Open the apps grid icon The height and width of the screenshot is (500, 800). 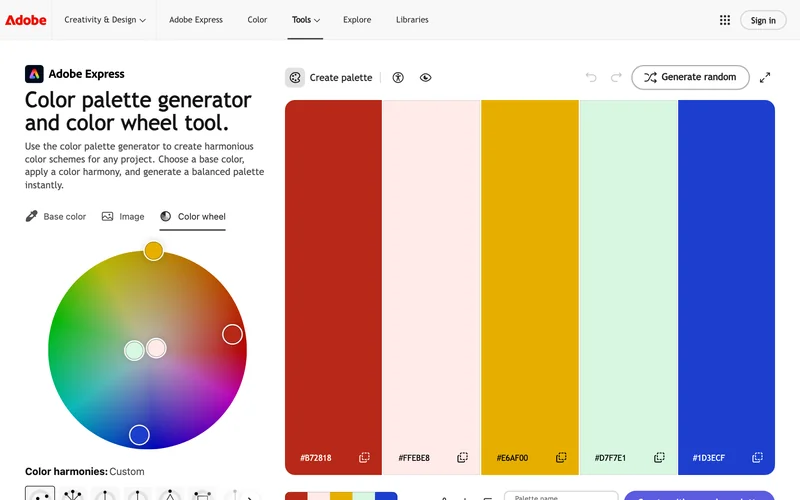coord(724,20)
